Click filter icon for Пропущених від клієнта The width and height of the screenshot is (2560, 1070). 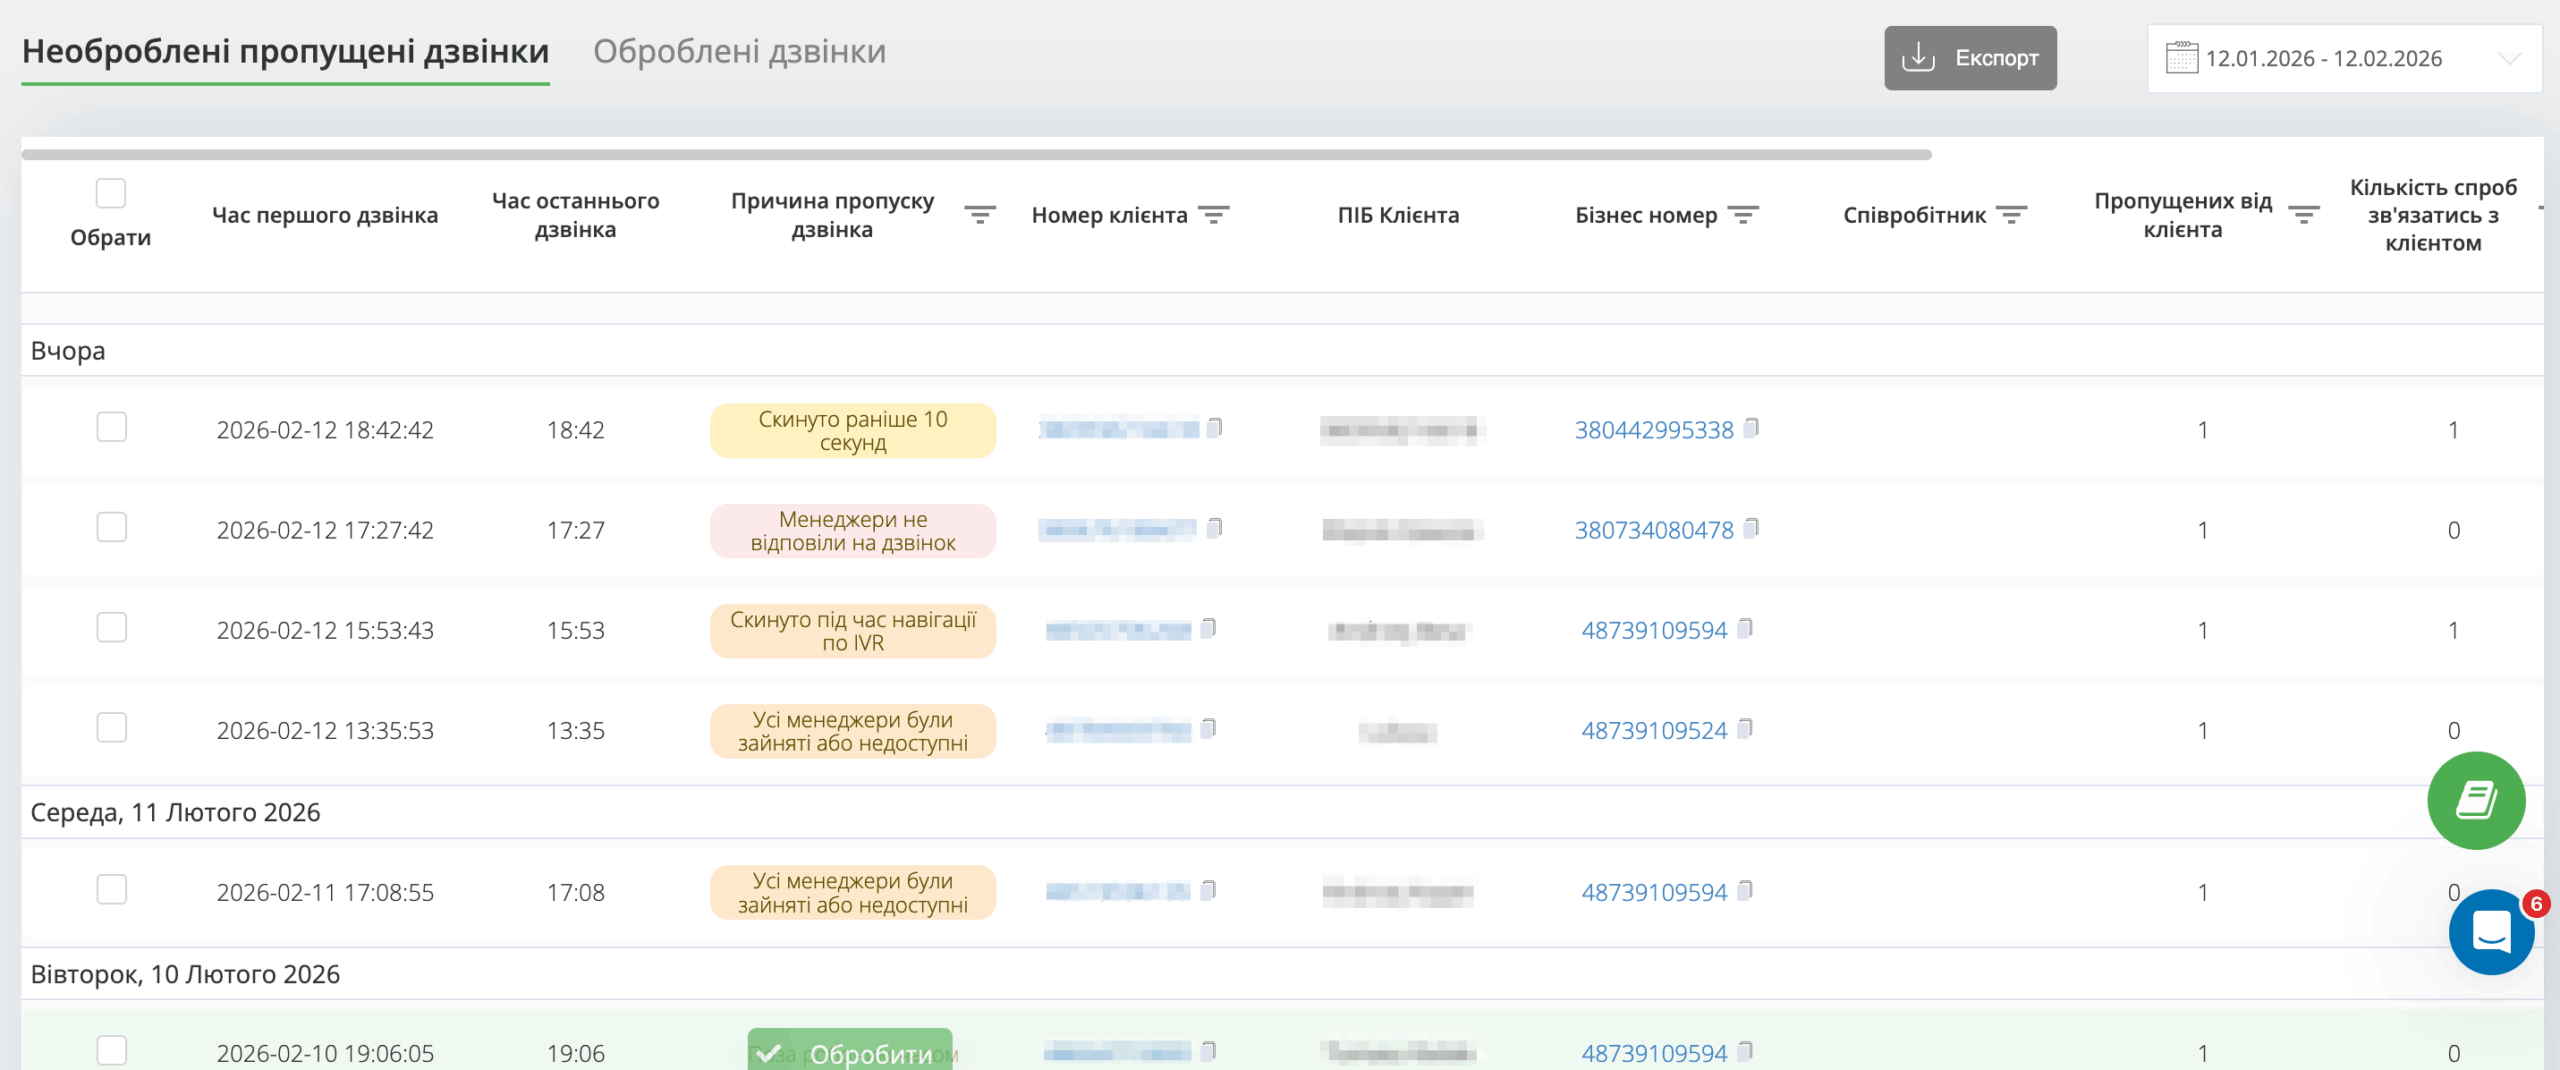2303,215
